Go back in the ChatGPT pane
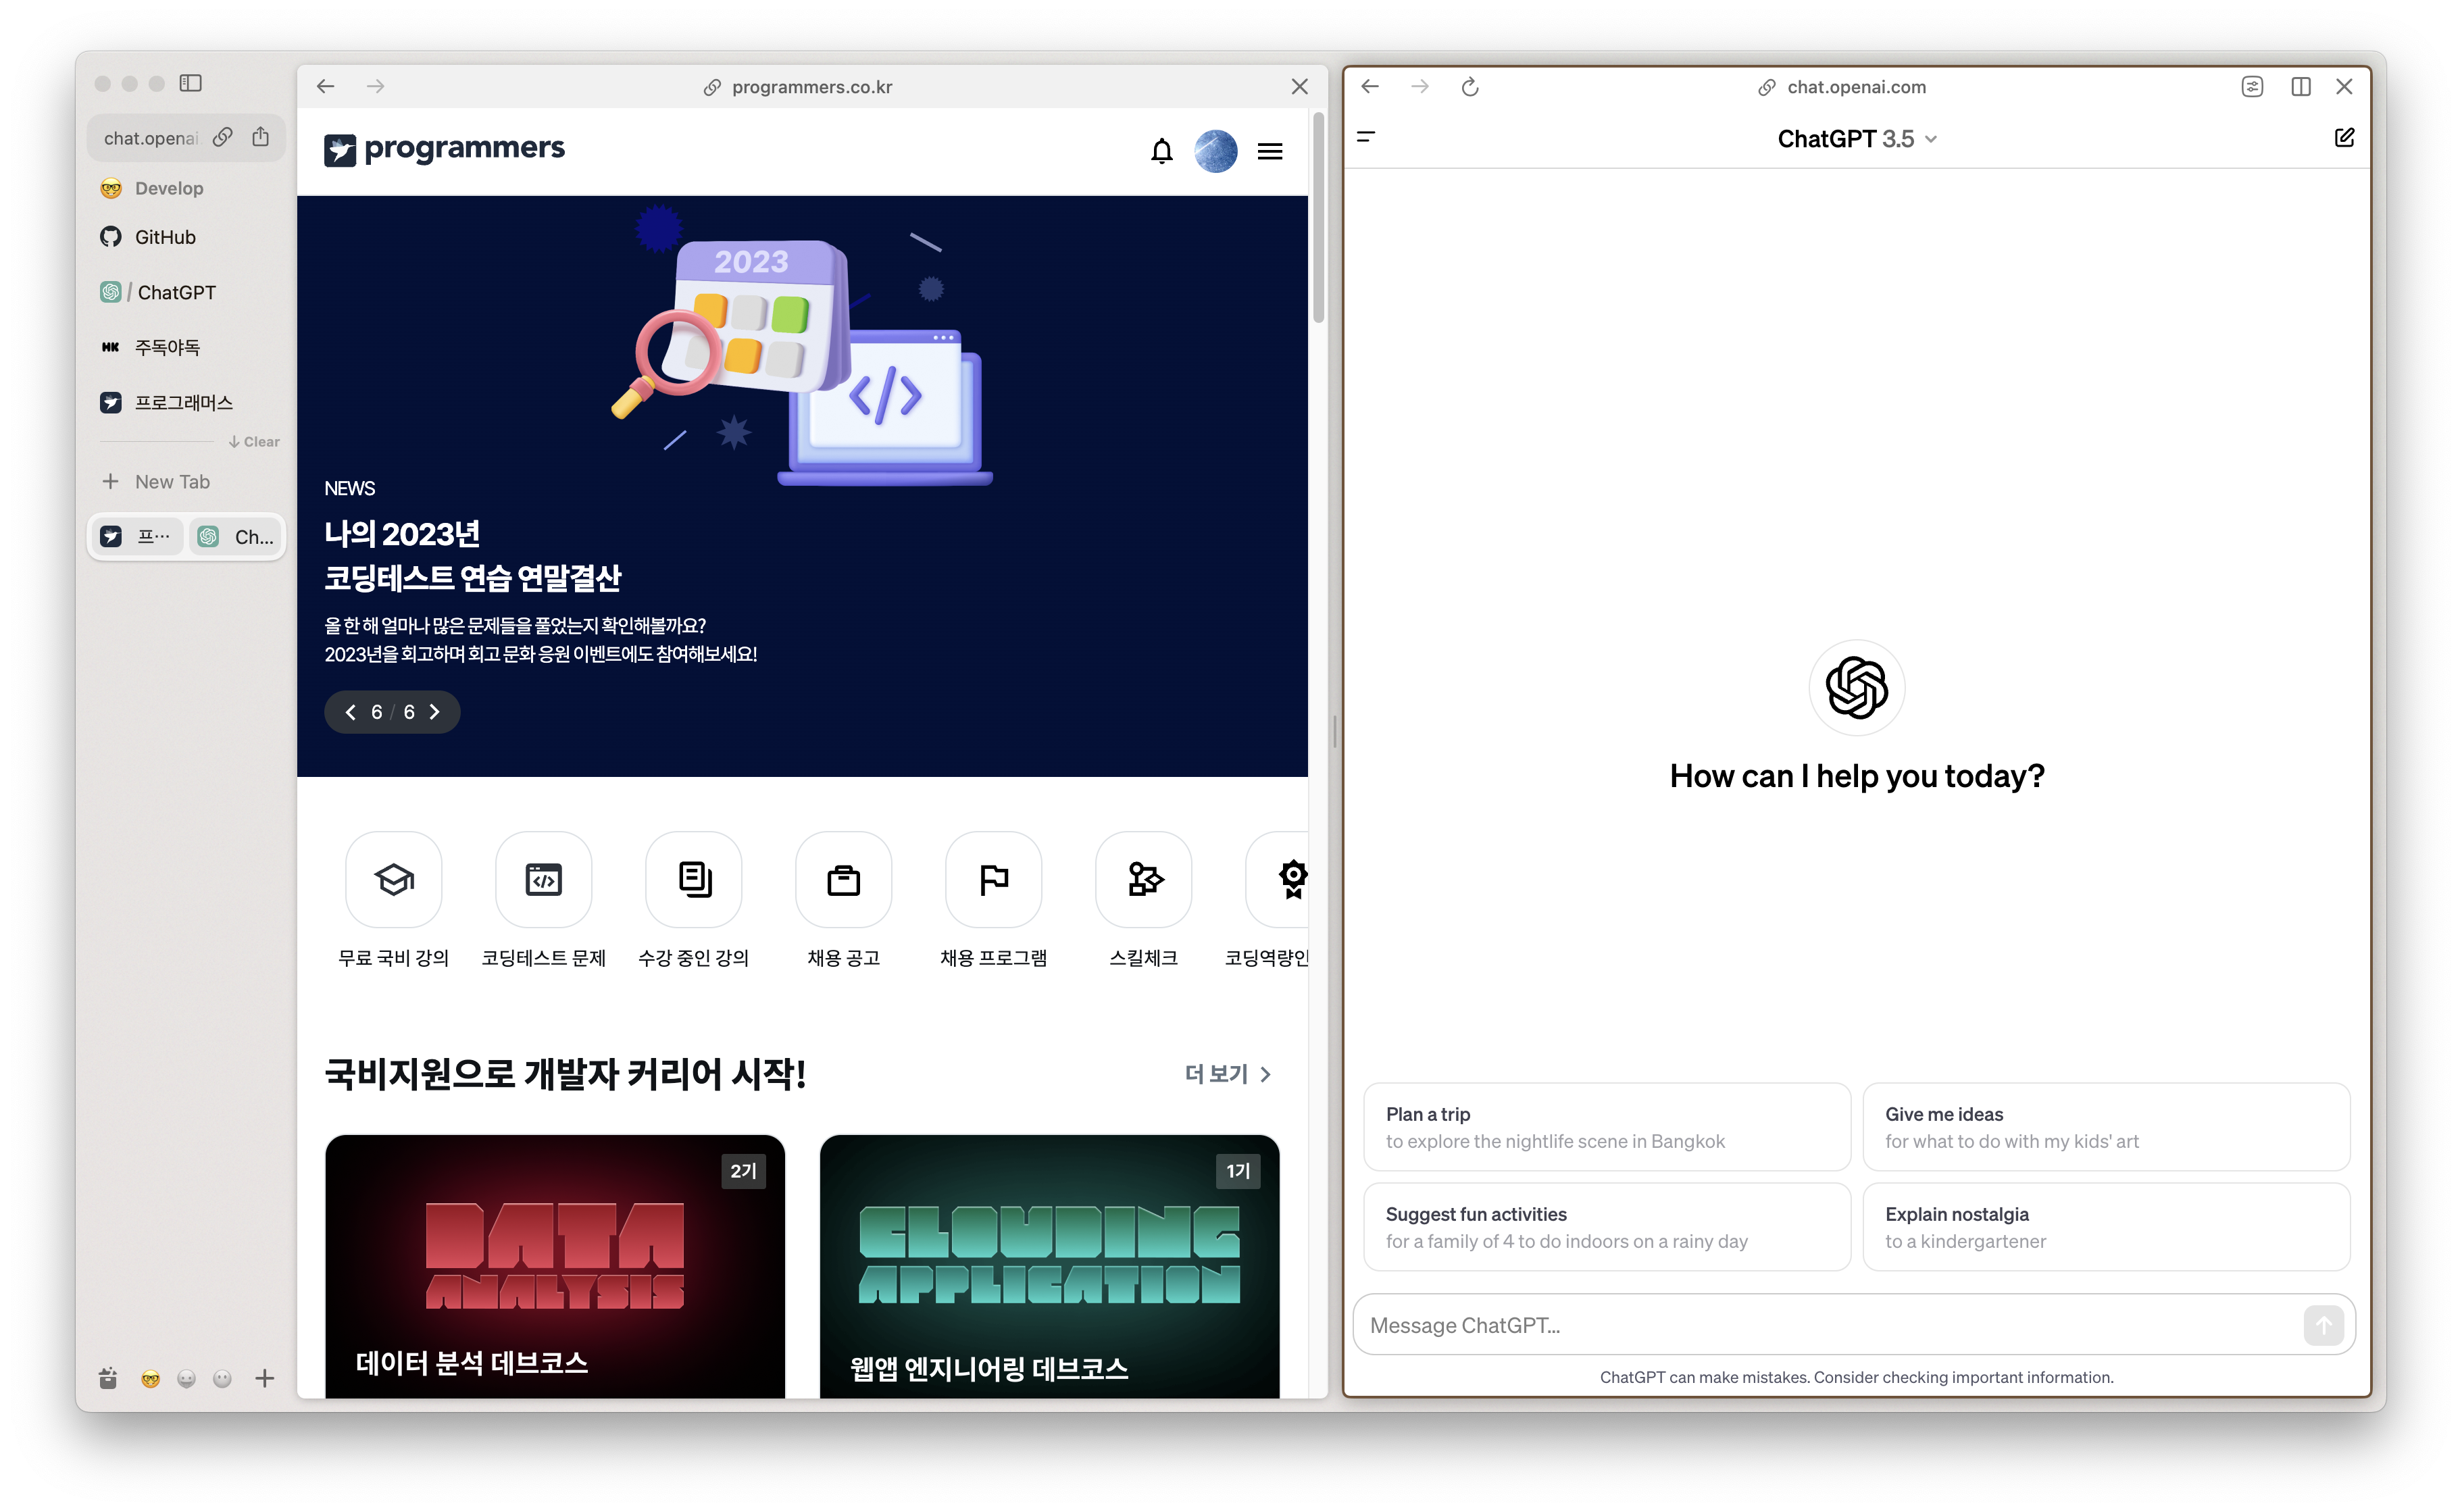2462x1512 pixels. 1370,87
